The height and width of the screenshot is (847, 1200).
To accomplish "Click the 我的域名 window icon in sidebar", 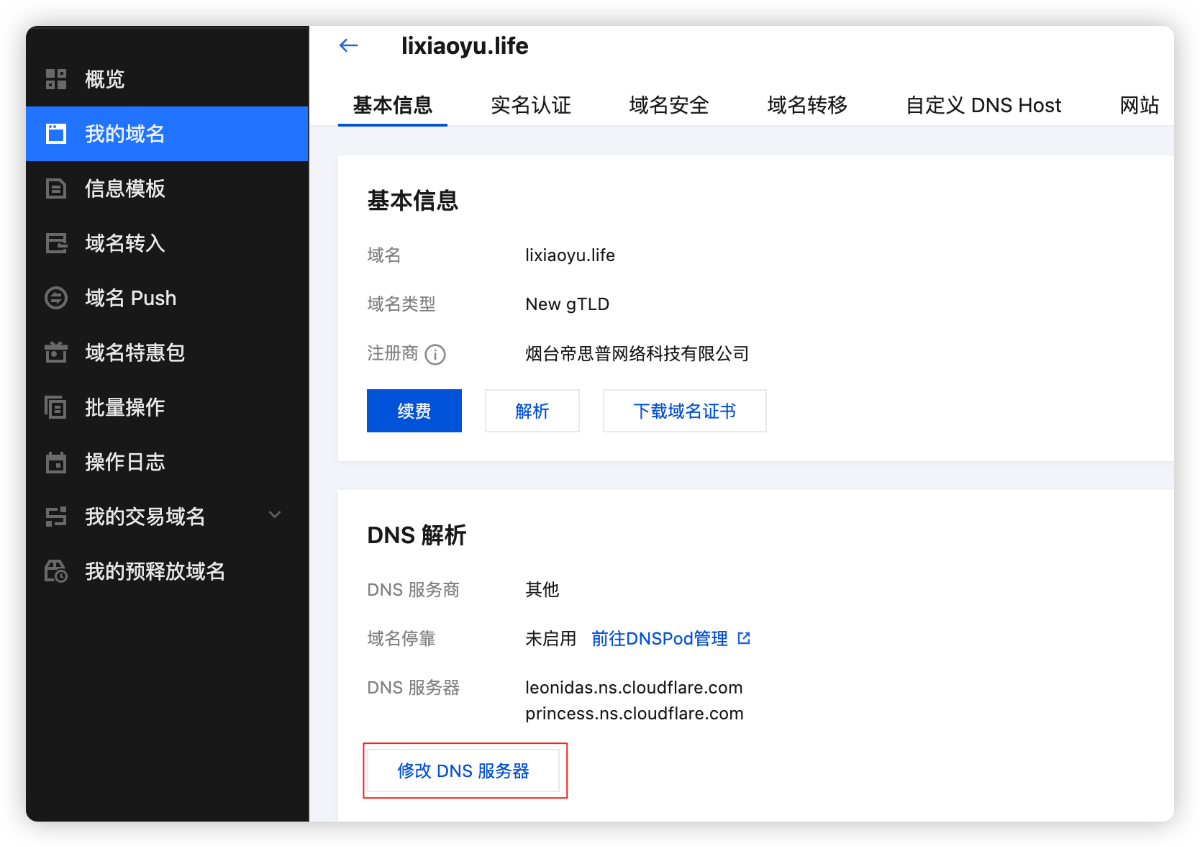I will coord(56,134).
